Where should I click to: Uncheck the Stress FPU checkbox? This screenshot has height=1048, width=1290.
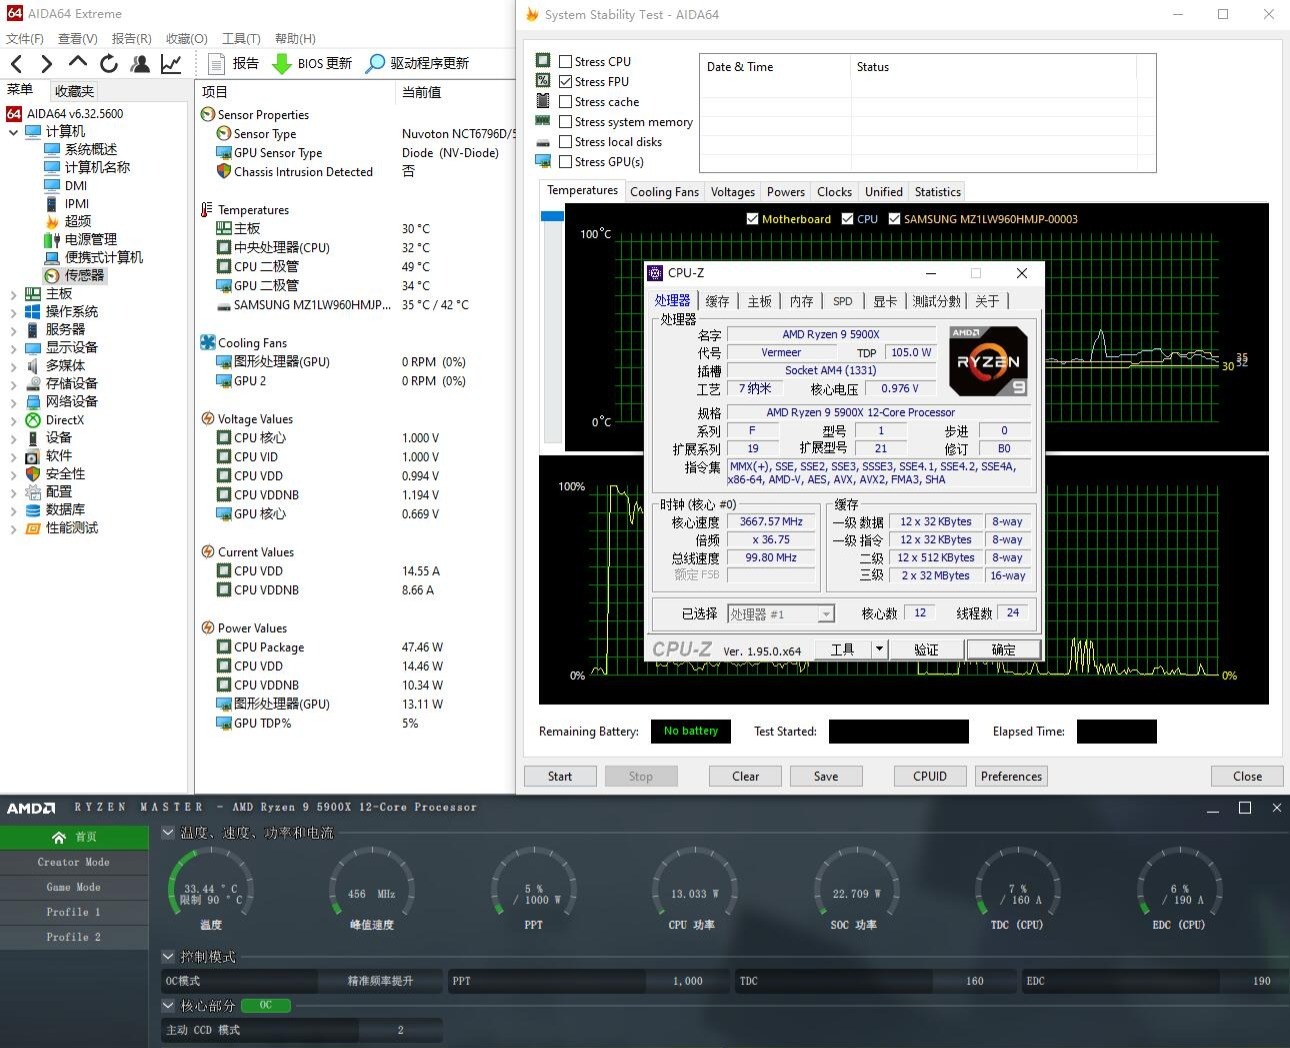(566, 82)
